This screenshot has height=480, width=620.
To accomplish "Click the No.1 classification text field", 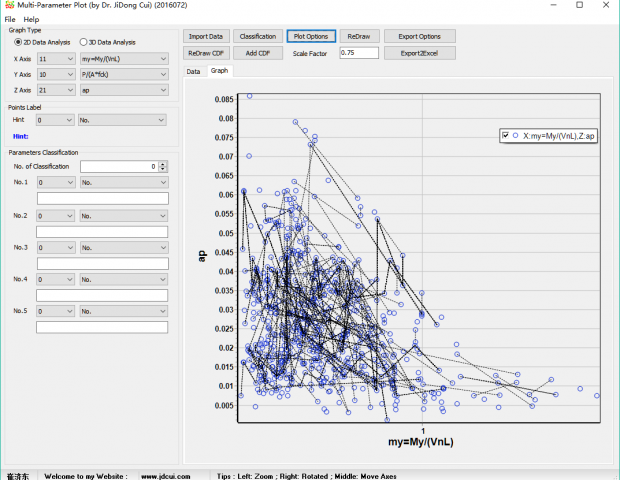I will (101, 199).
